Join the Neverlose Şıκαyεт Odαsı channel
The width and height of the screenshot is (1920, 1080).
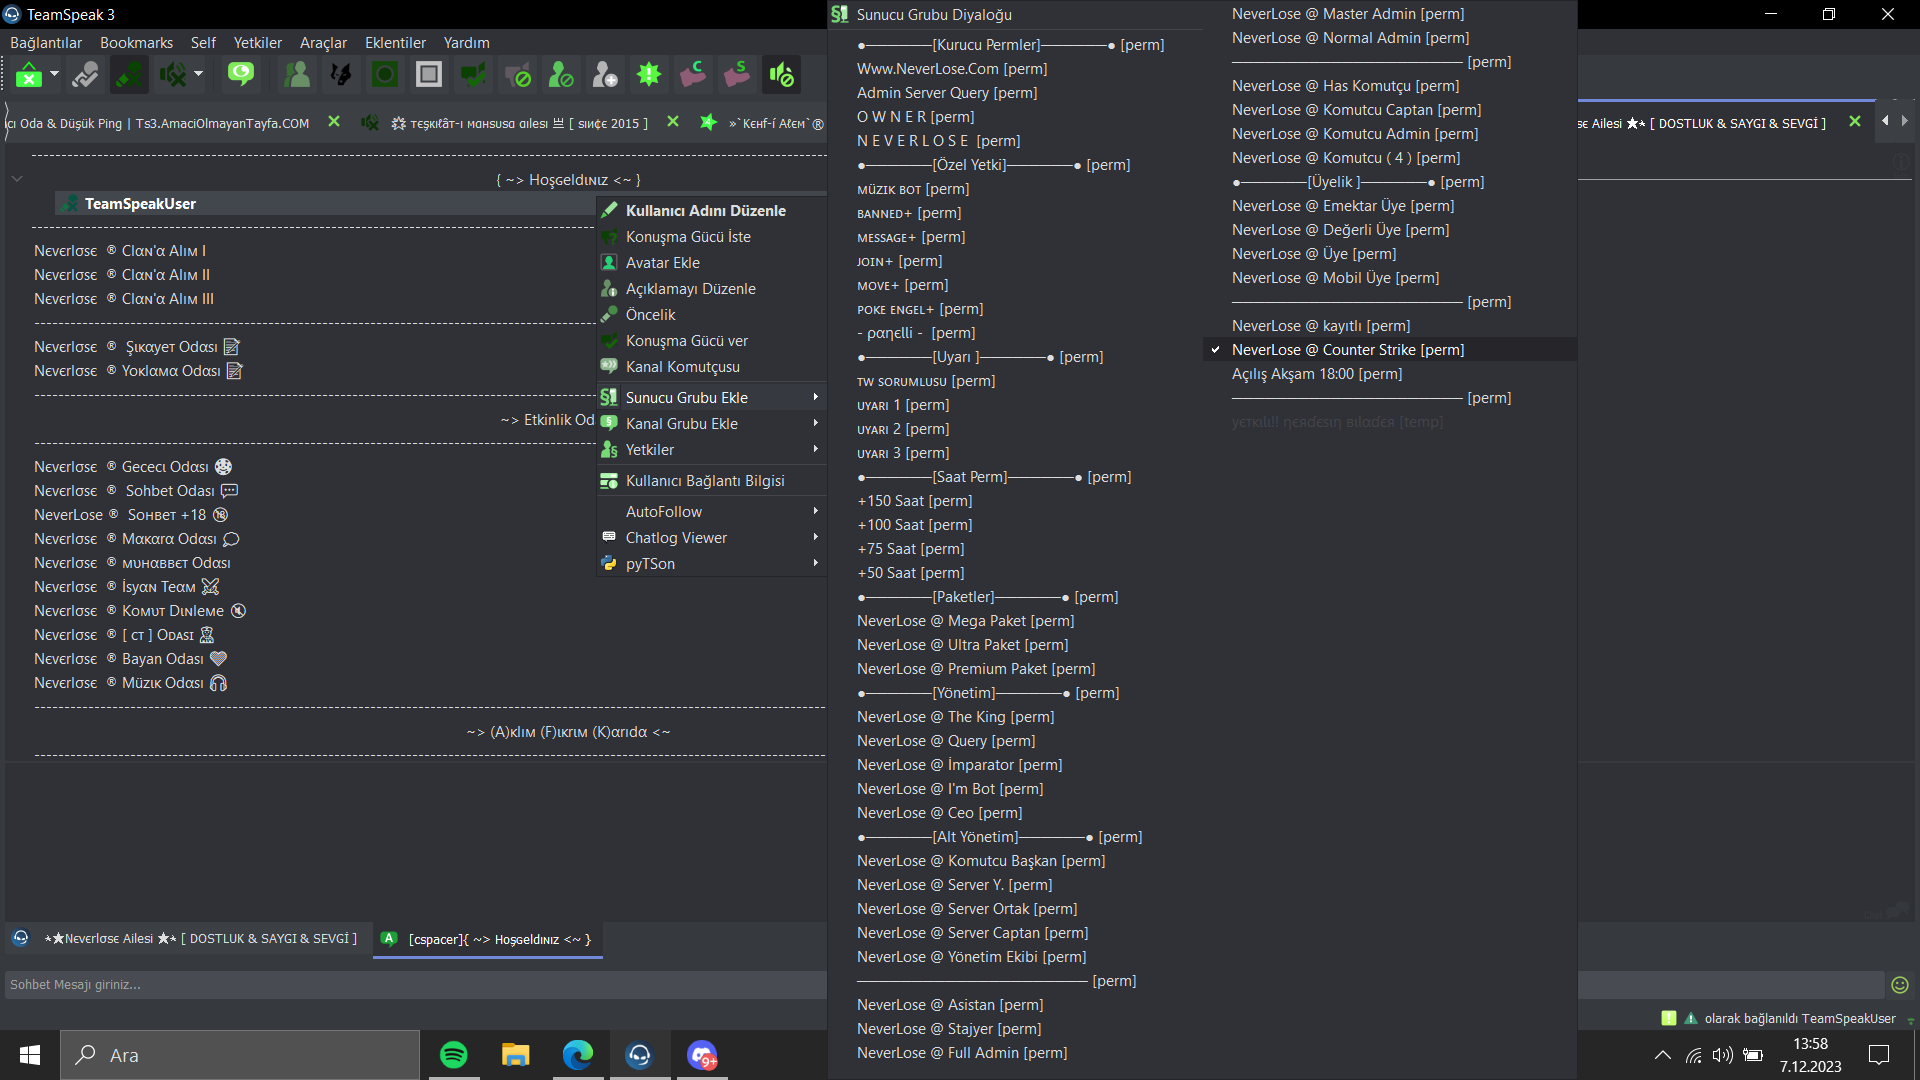point(137,347)
